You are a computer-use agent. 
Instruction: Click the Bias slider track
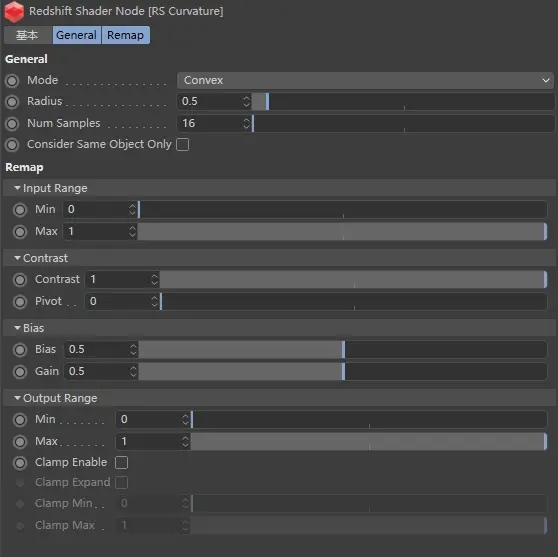point(343,350)
